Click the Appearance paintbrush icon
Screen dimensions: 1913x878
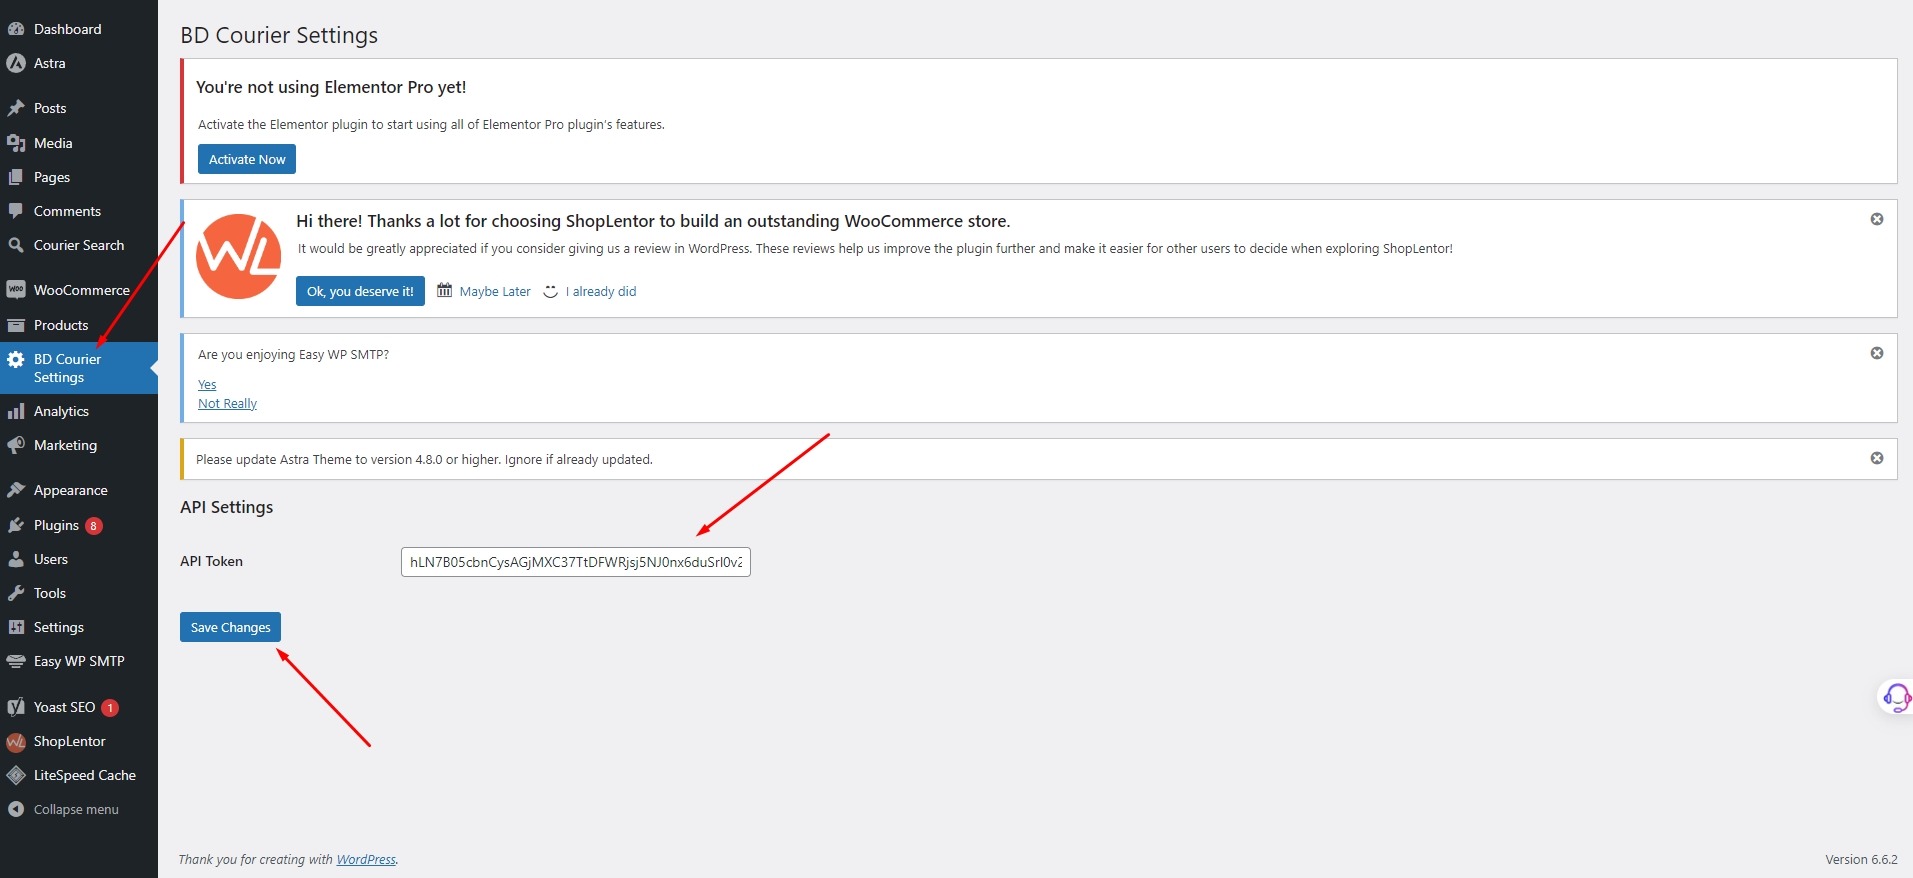tap(16, 490)
